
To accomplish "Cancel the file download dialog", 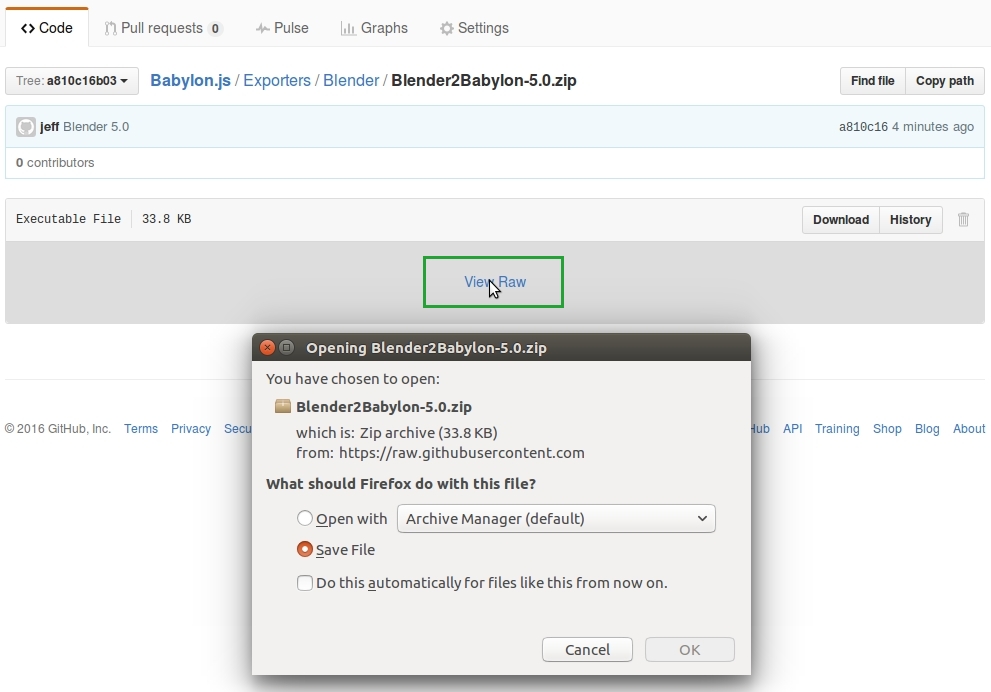I will point(587,650).
